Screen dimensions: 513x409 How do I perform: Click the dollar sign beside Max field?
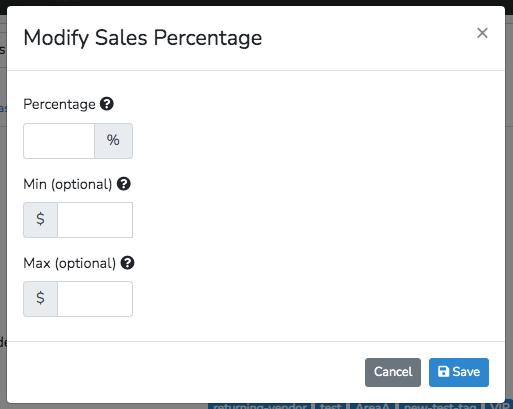(x=40, y=299)
